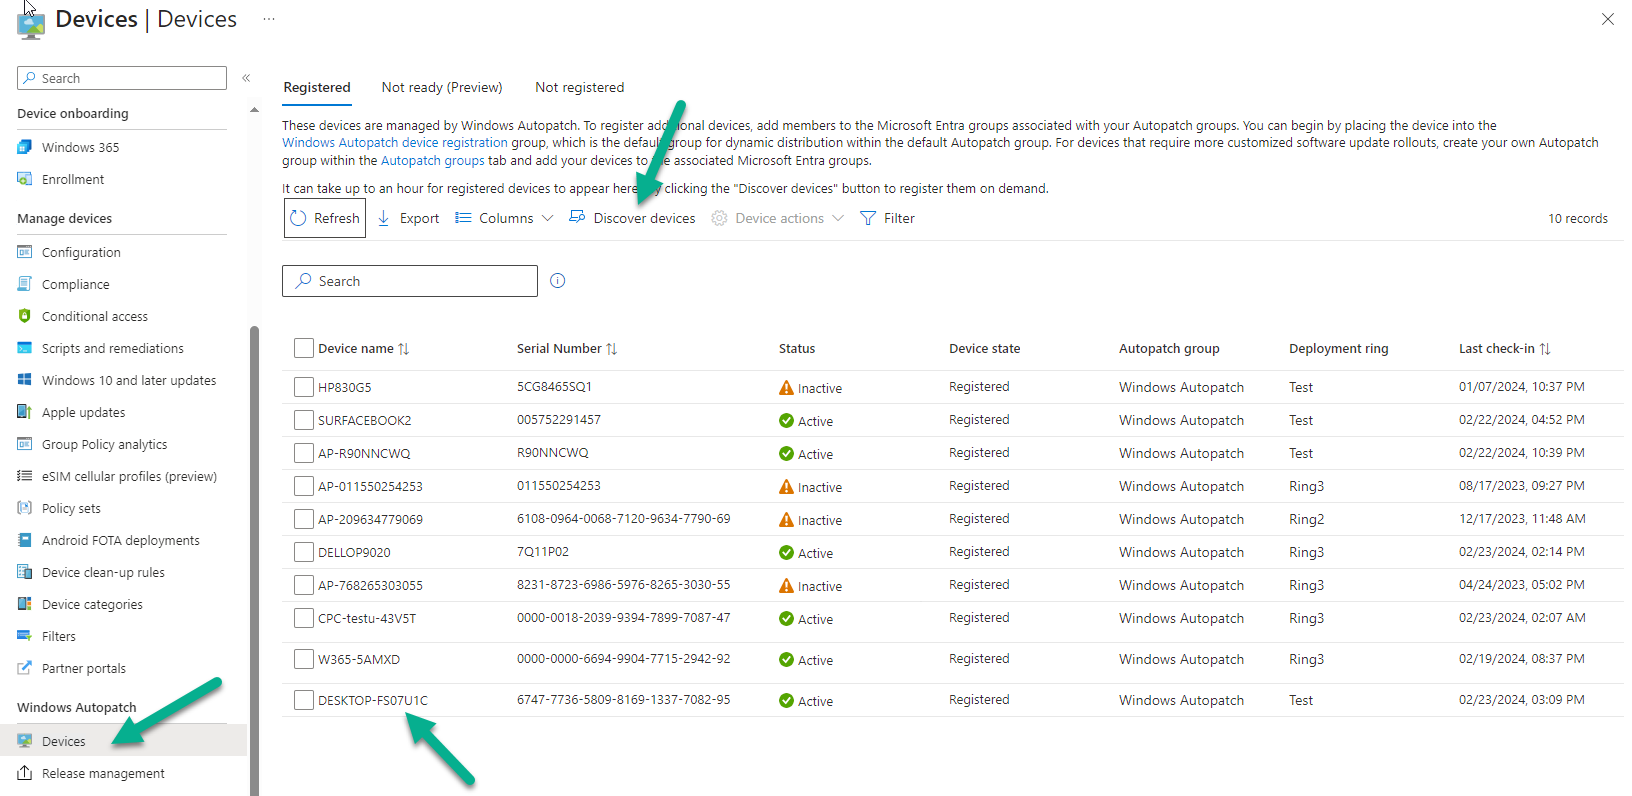Open Filters in the sidebar

tap(58, 636)
